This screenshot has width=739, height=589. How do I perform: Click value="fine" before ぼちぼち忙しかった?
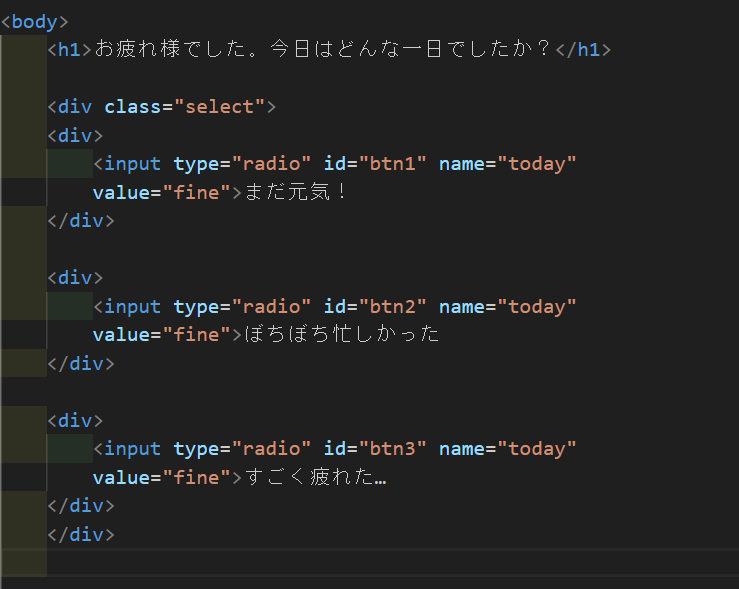(x=162, y=335)
